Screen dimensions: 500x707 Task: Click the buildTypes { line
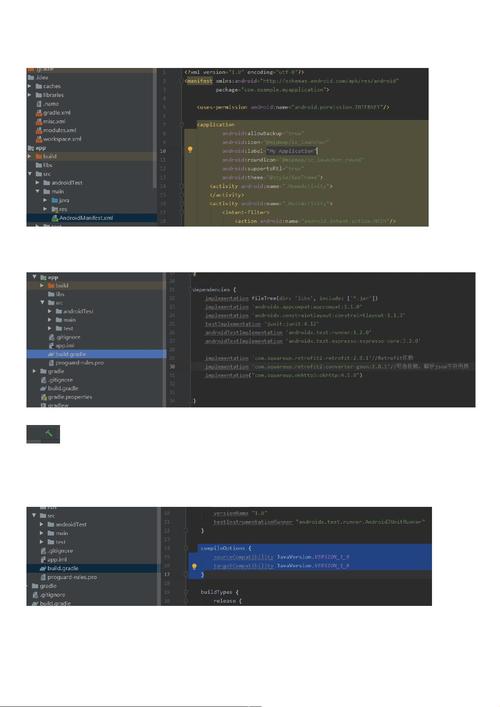220,592
